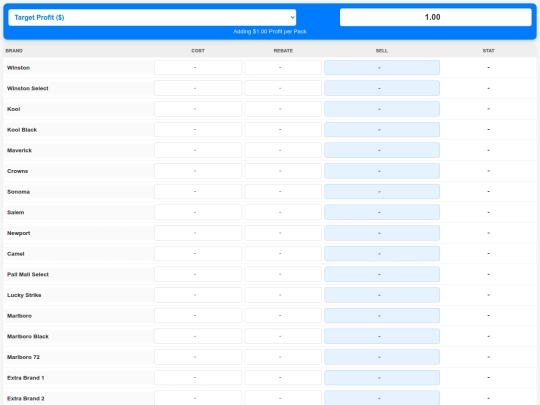This screenshot has width=540, height=405.
Task: Click the COST column header
Action: (x=198, y=51)
